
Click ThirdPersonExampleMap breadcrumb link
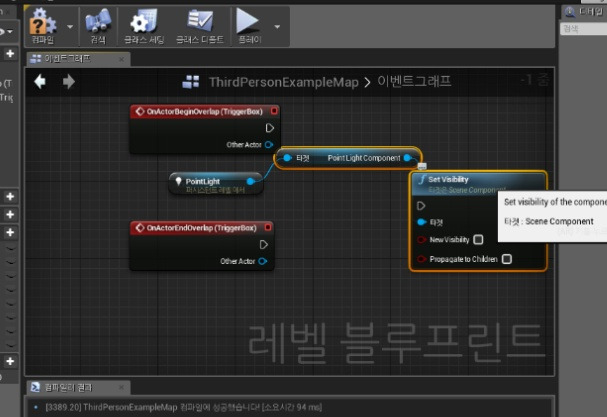point(284,82)
